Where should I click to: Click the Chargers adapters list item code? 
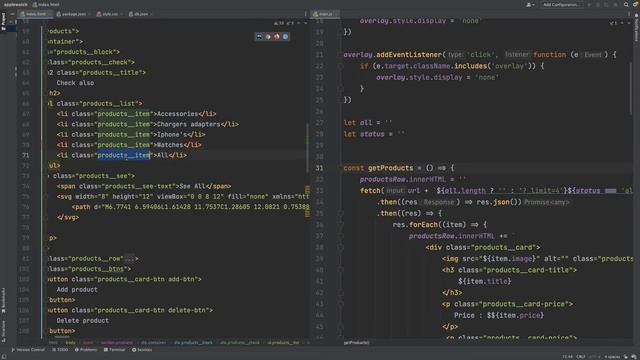coord(147,124)
